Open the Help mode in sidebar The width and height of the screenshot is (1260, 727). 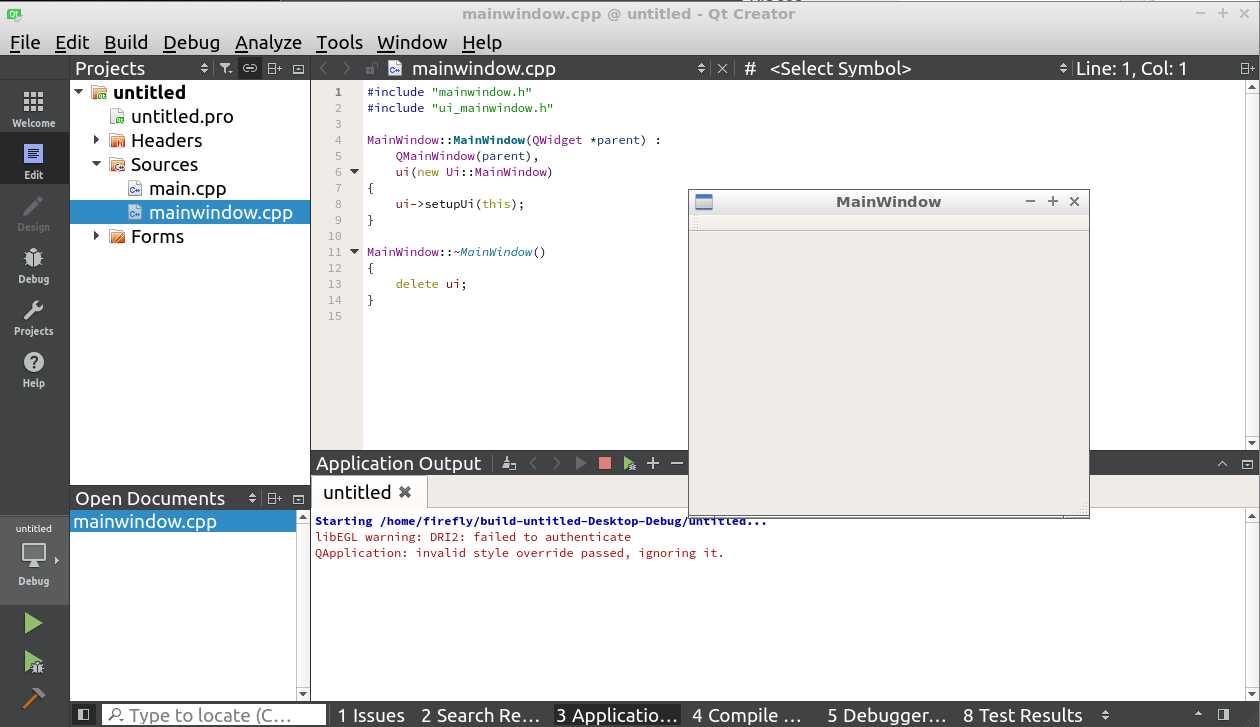coord(34,370)
